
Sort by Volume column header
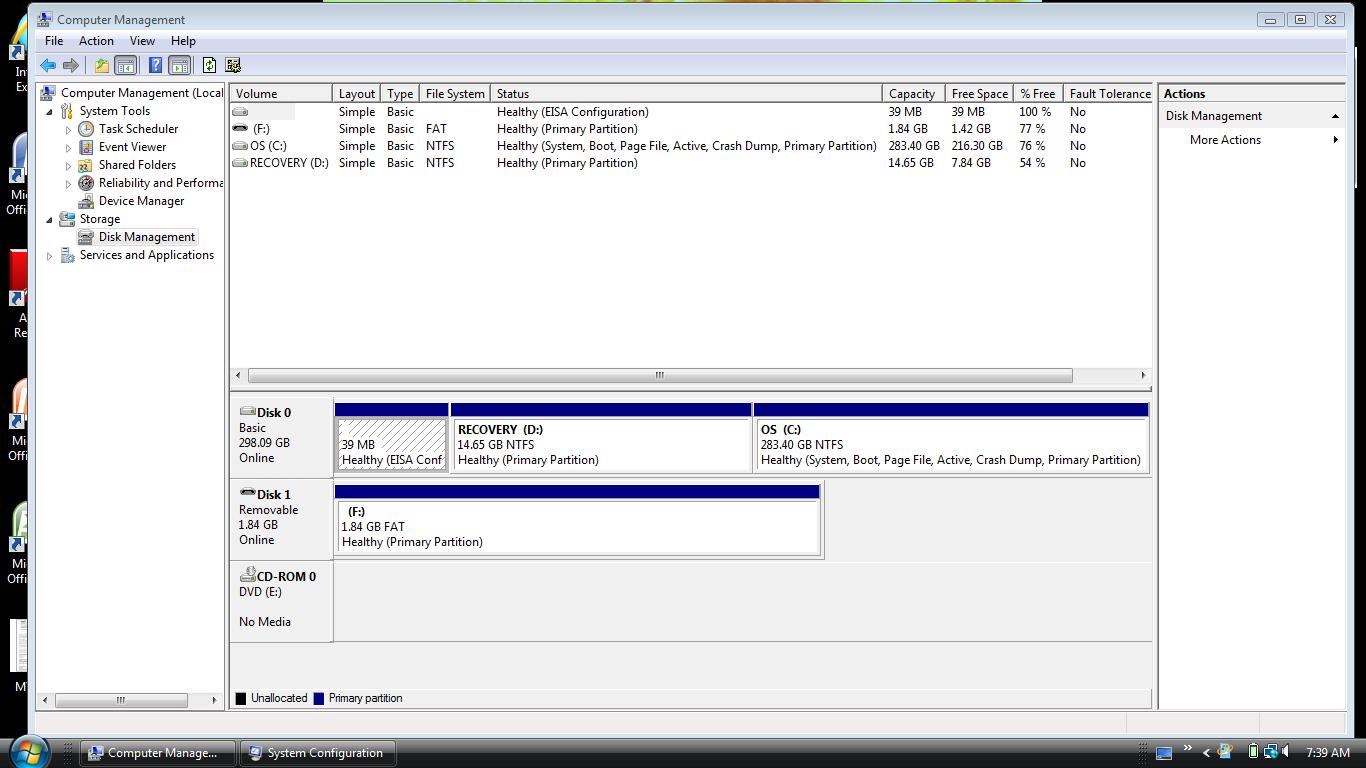coord(281,93)
